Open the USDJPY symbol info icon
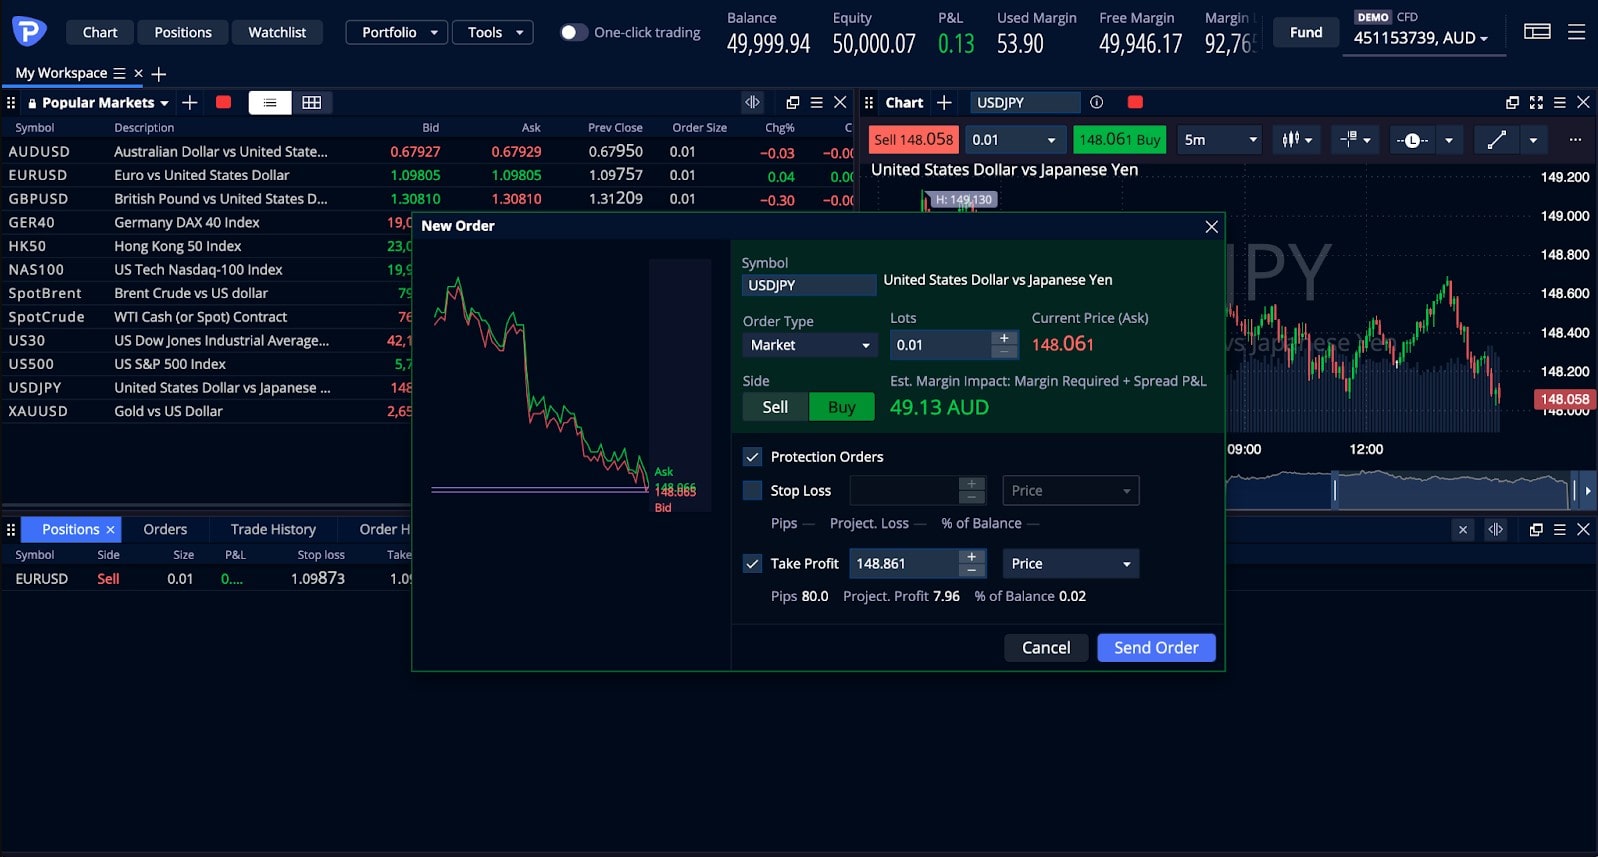Screen dimensions: 1598x857 click(1096, 102)
